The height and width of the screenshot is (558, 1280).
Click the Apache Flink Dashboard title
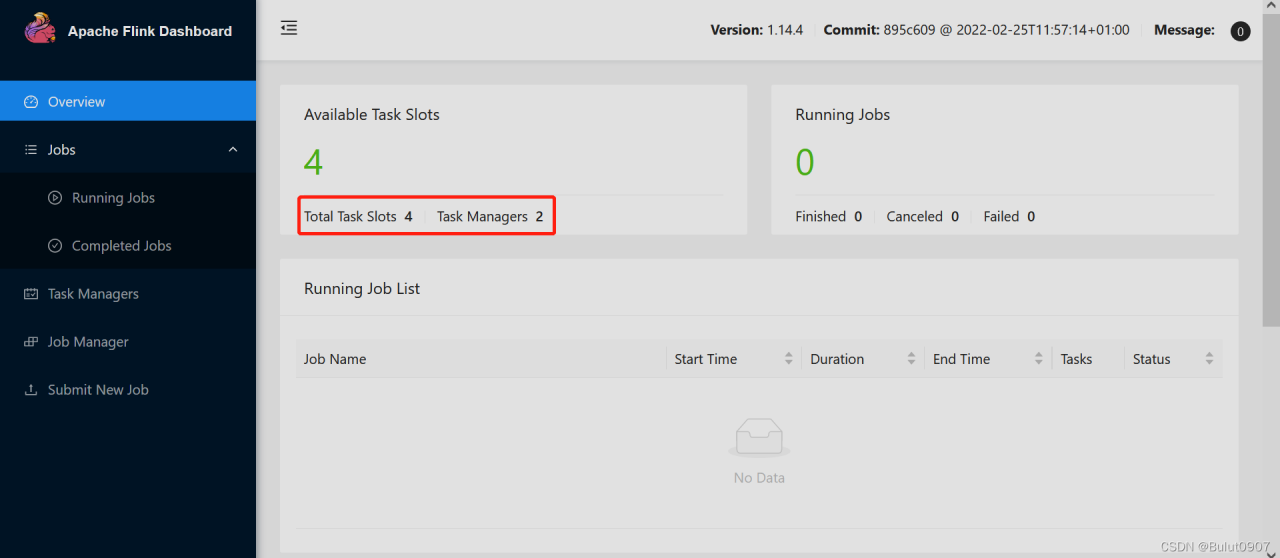coord(150,31)
